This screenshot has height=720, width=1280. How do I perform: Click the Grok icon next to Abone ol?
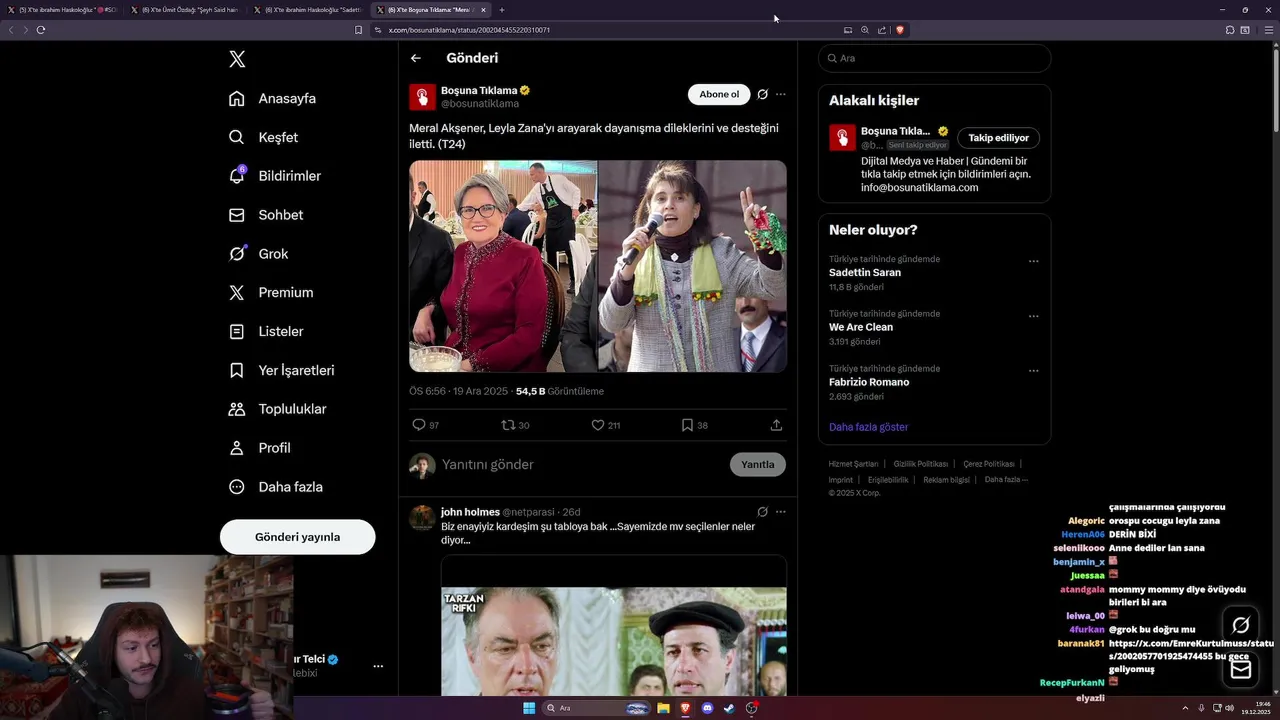762,94
